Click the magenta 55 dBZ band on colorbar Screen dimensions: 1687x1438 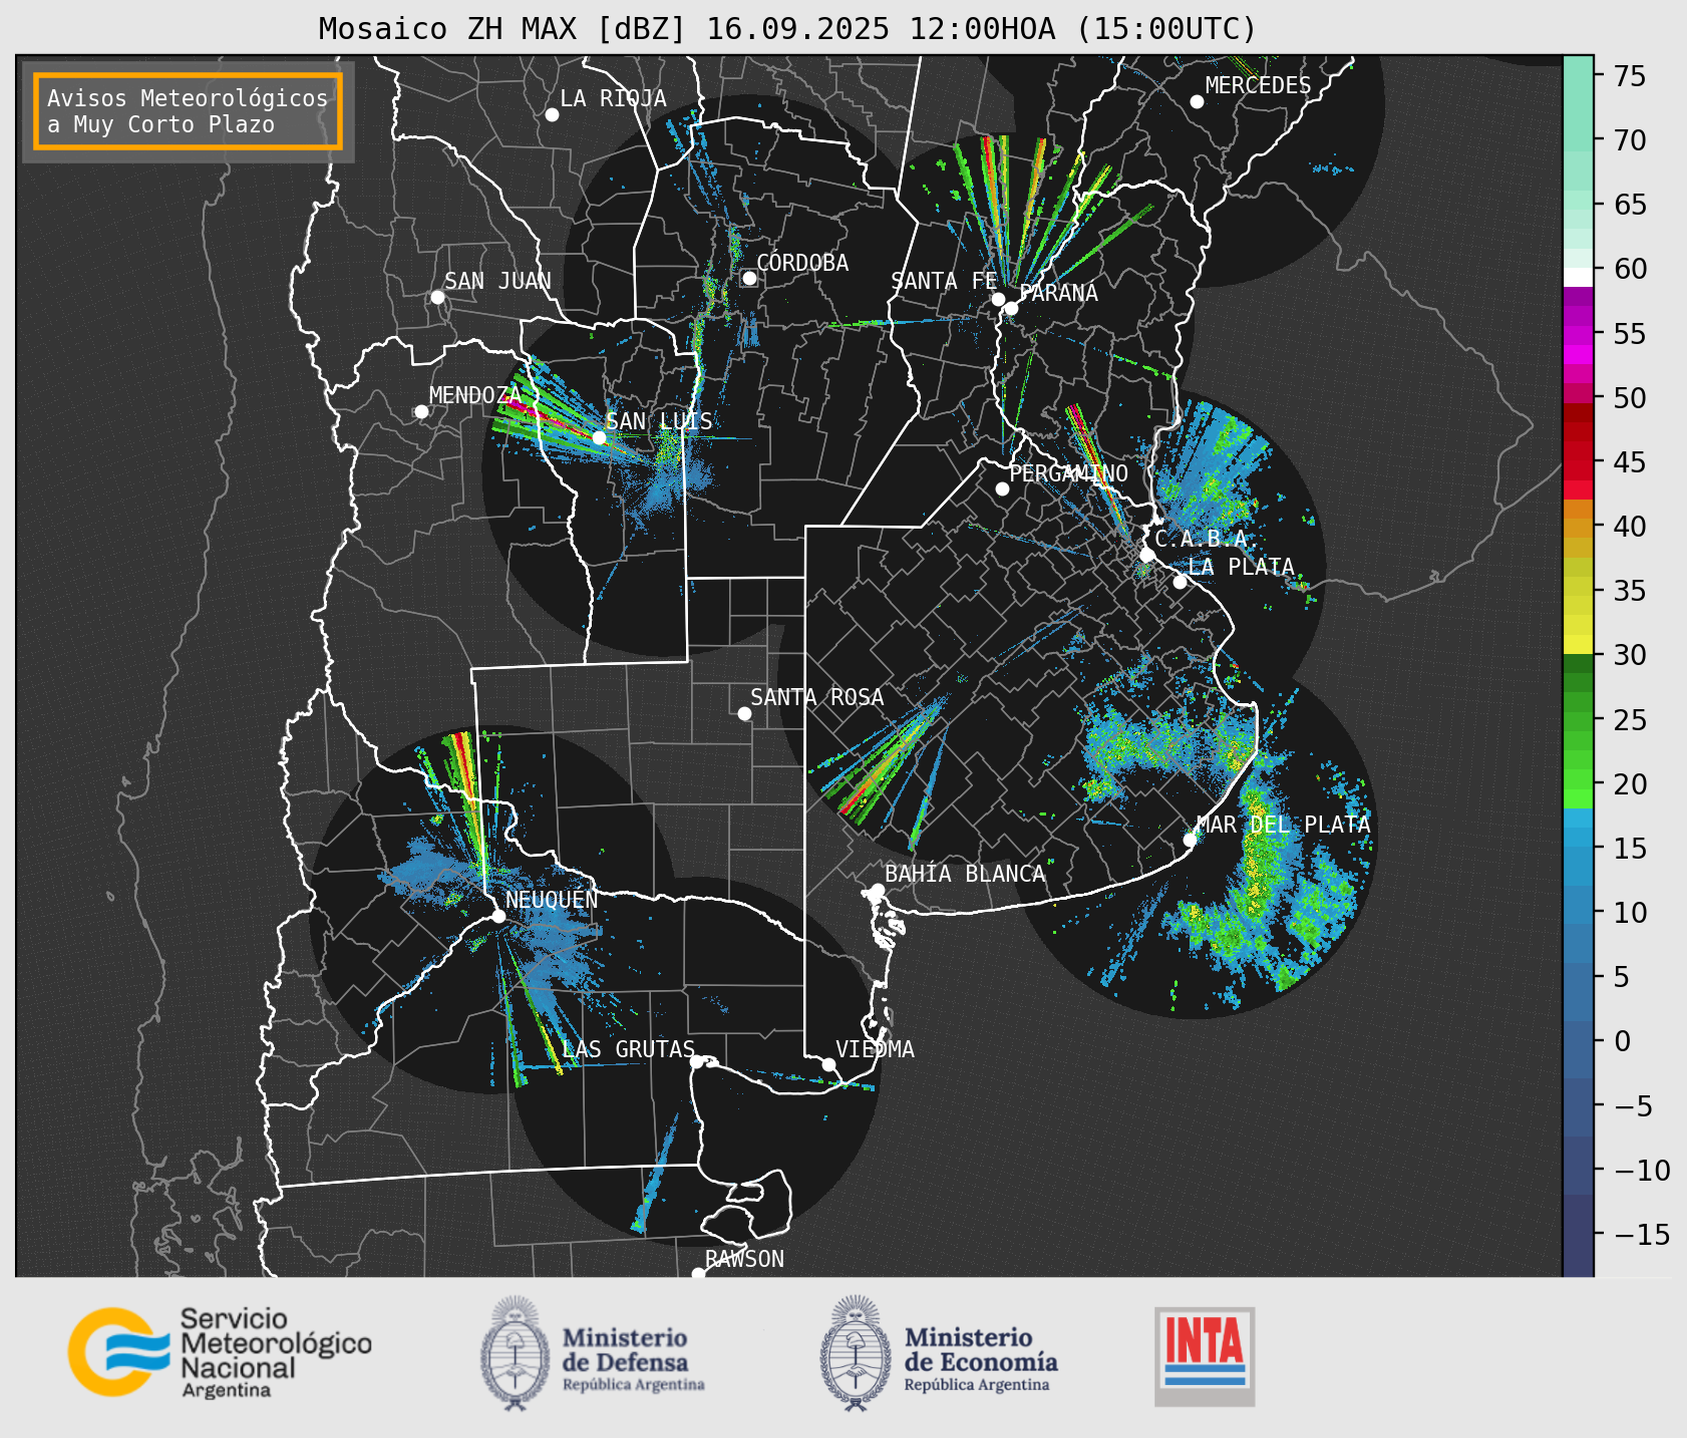pyautogui.click(x=1578, y=333)
